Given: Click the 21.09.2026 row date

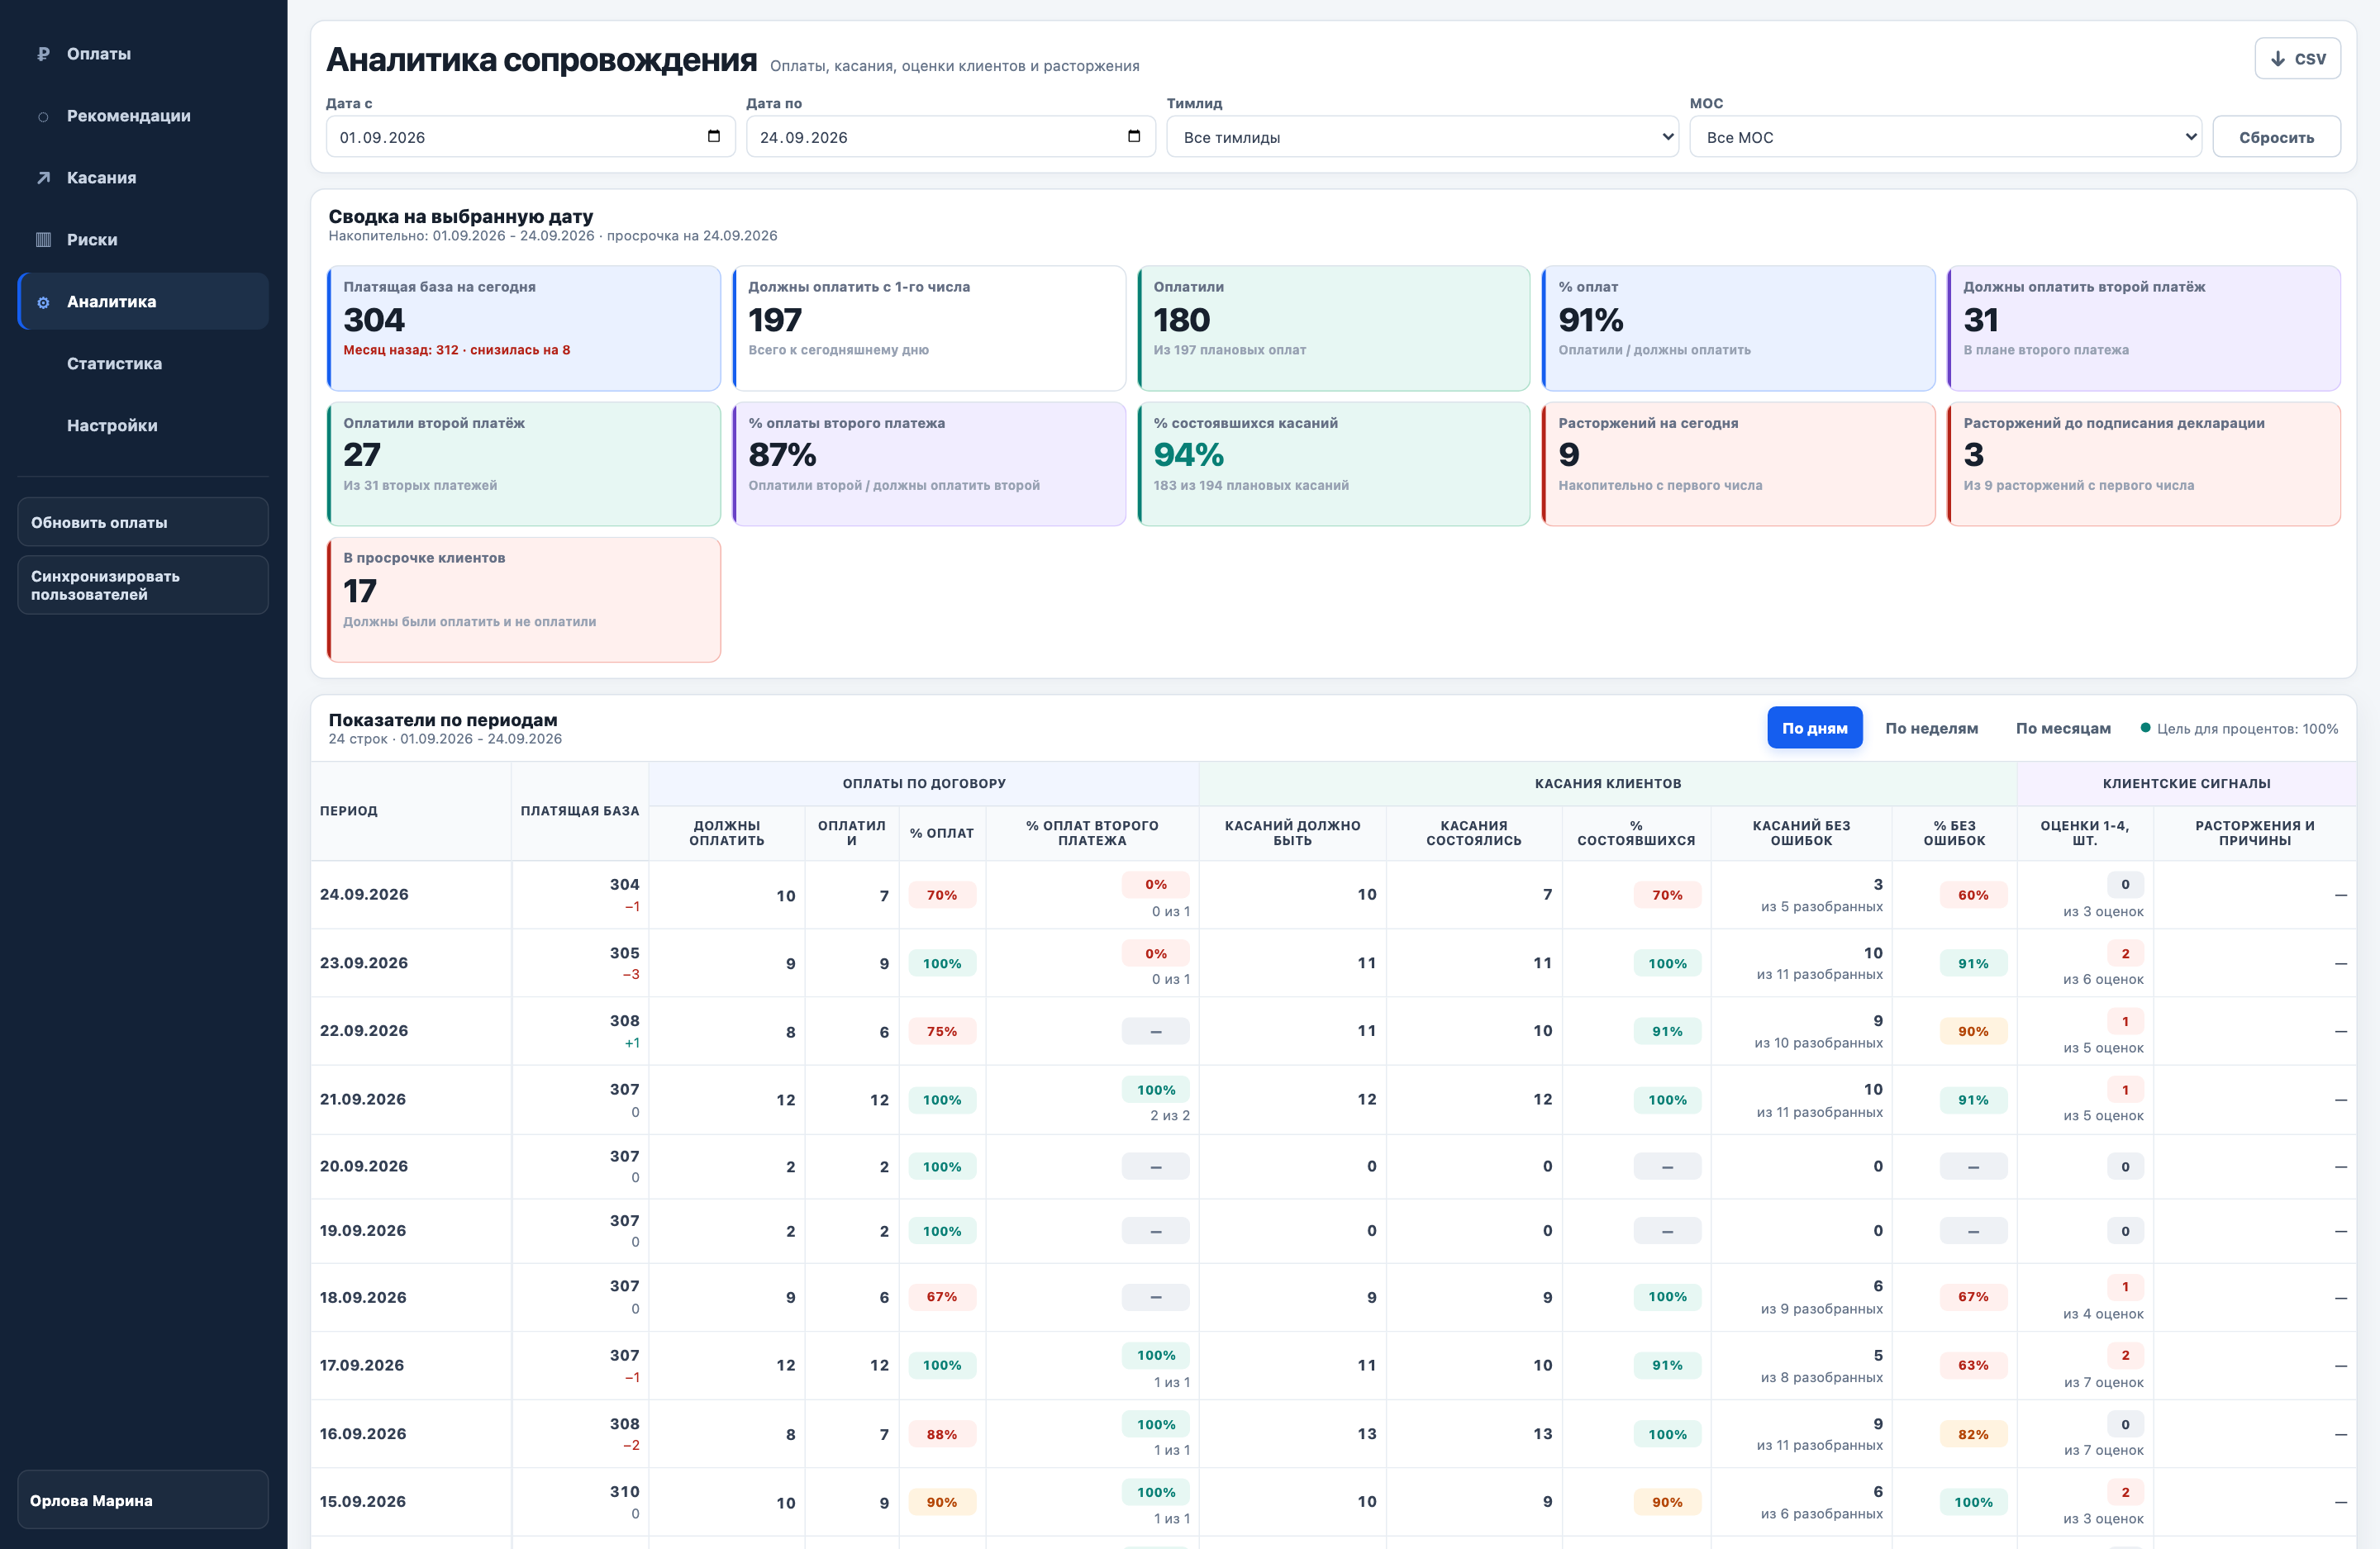Looking at the screenshot, I should click(x=363, y=1099).
